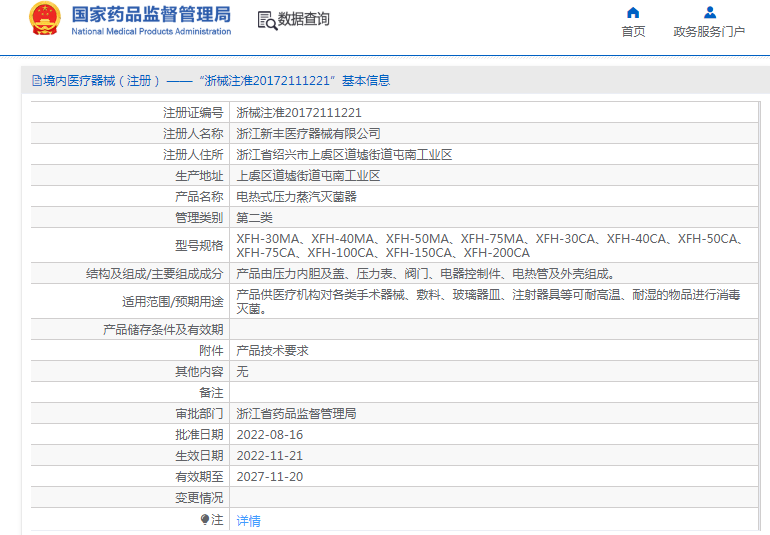This screenshot has height=535, width=770.
Task: Open the 详情 link
Action: [248, 521]
